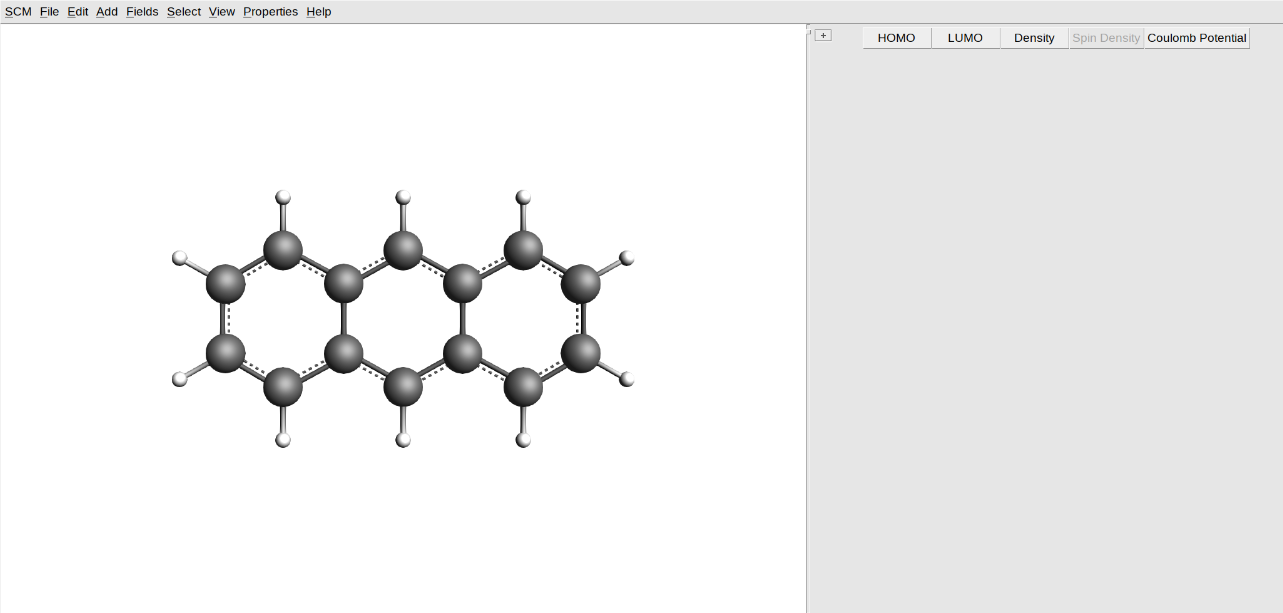Click the + add-field icon

coord(822,34)
